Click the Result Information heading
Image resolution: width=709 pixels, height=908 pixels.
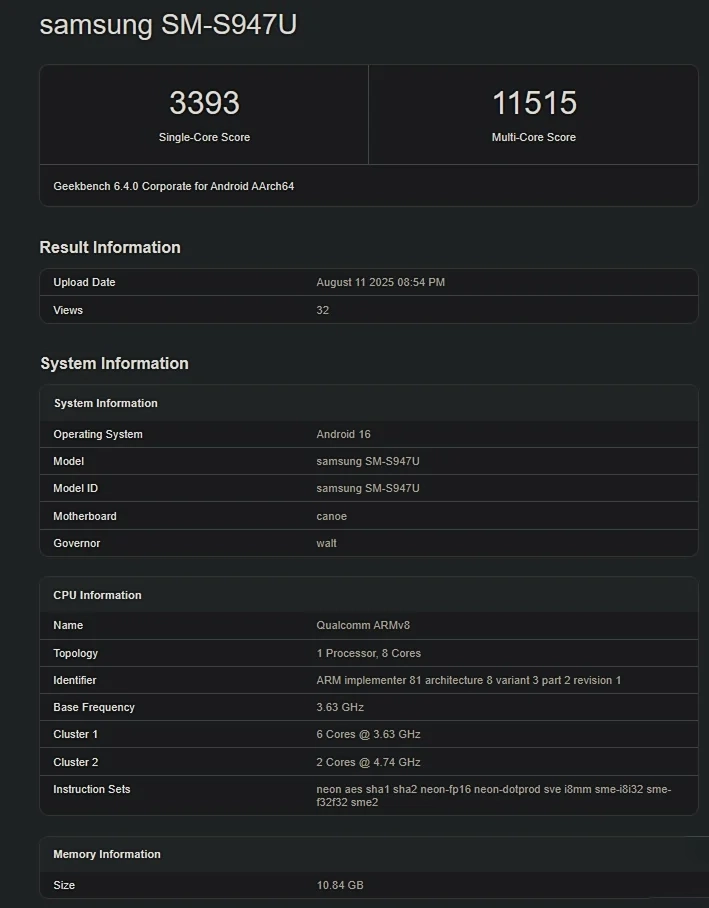pos(110,247)
